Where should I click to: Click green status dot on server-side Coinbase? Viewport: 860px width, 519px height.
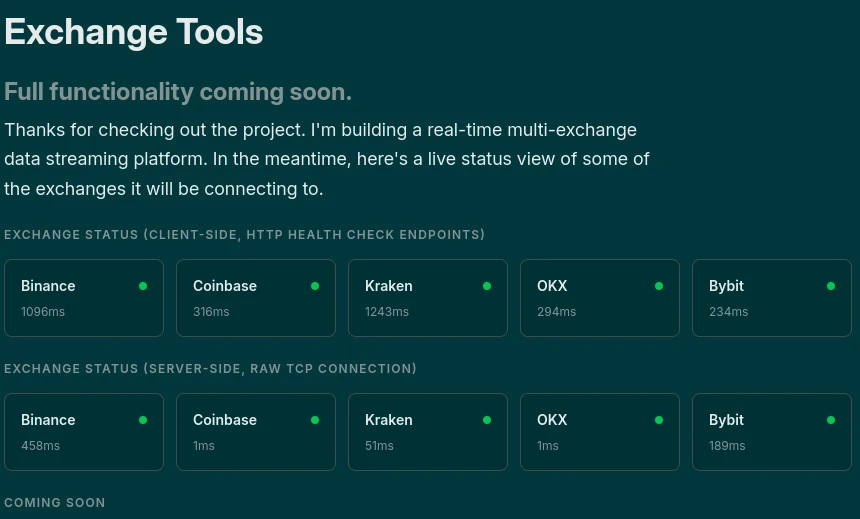pos(315,420)
